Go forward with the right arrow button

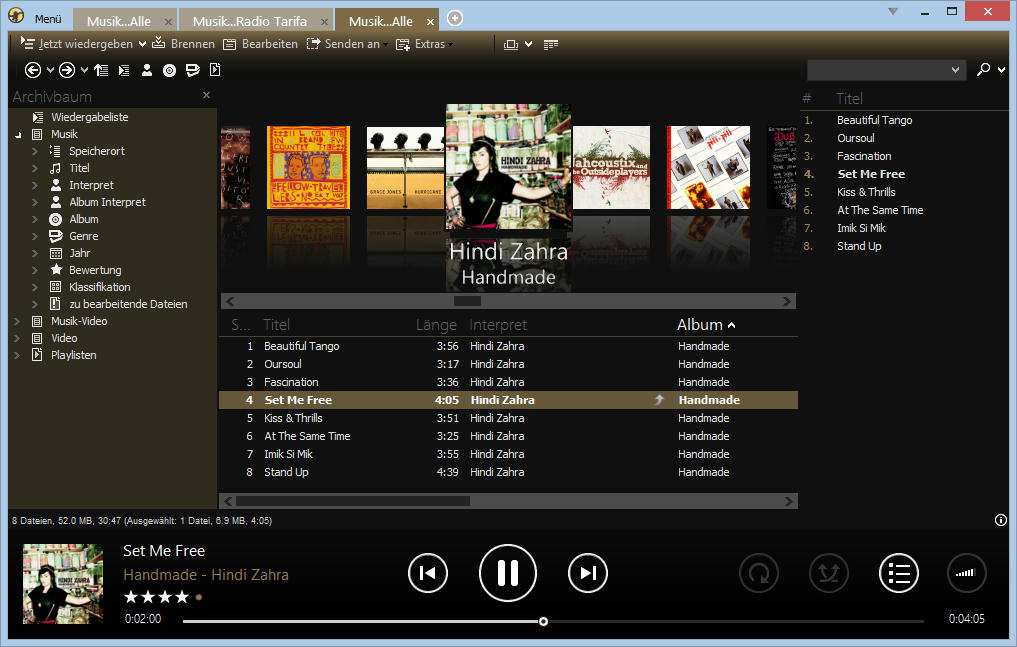click(x=66, y=70)
